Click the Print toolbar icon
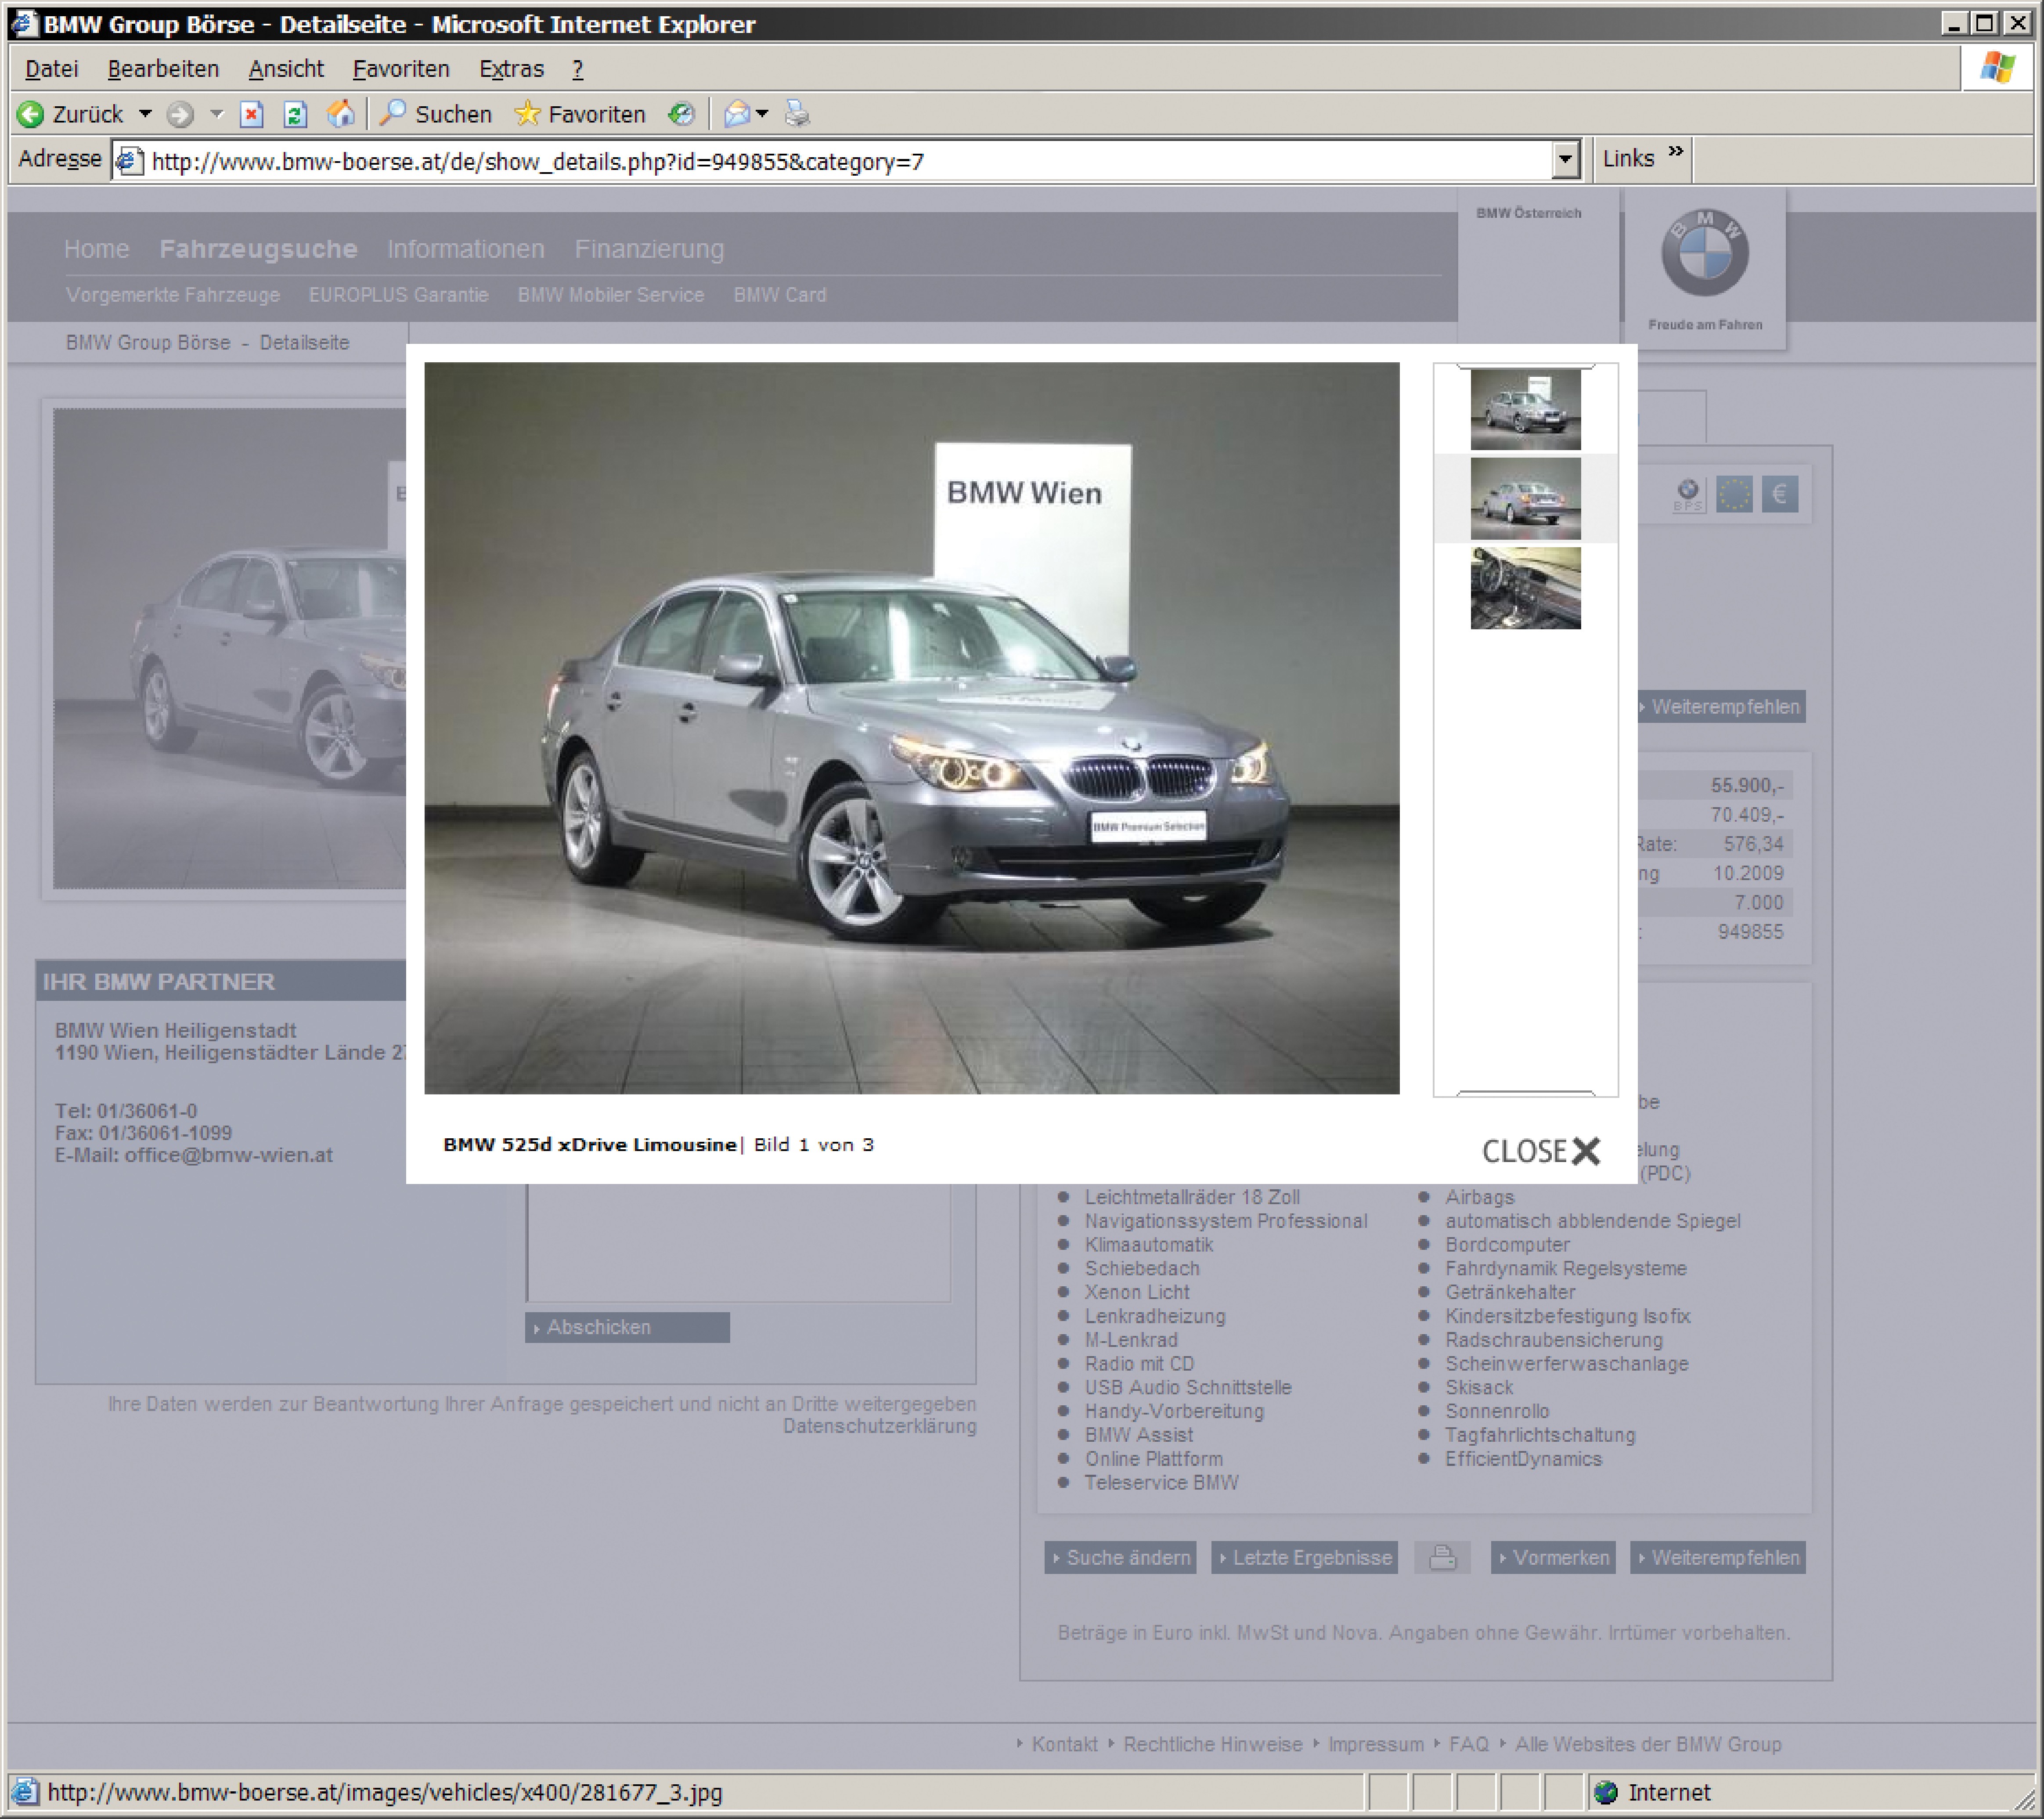2044x1819 pixels. click(x=797, y=115)
